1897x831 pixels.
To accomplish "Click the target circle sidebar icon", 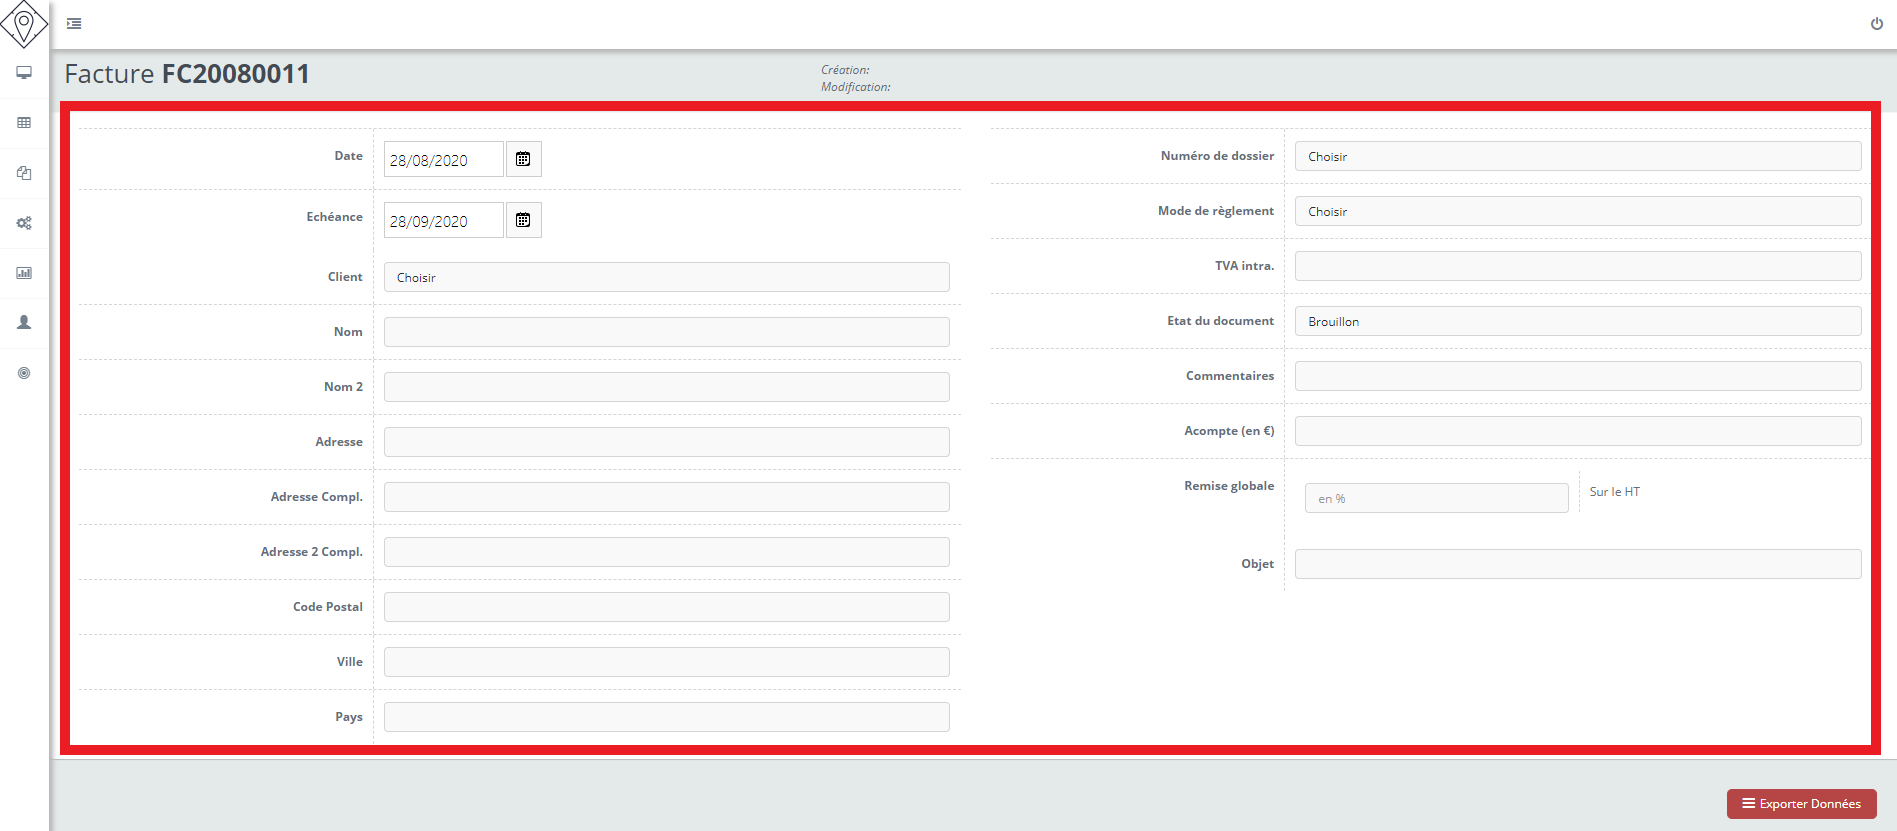I will [x=24, y=373].
